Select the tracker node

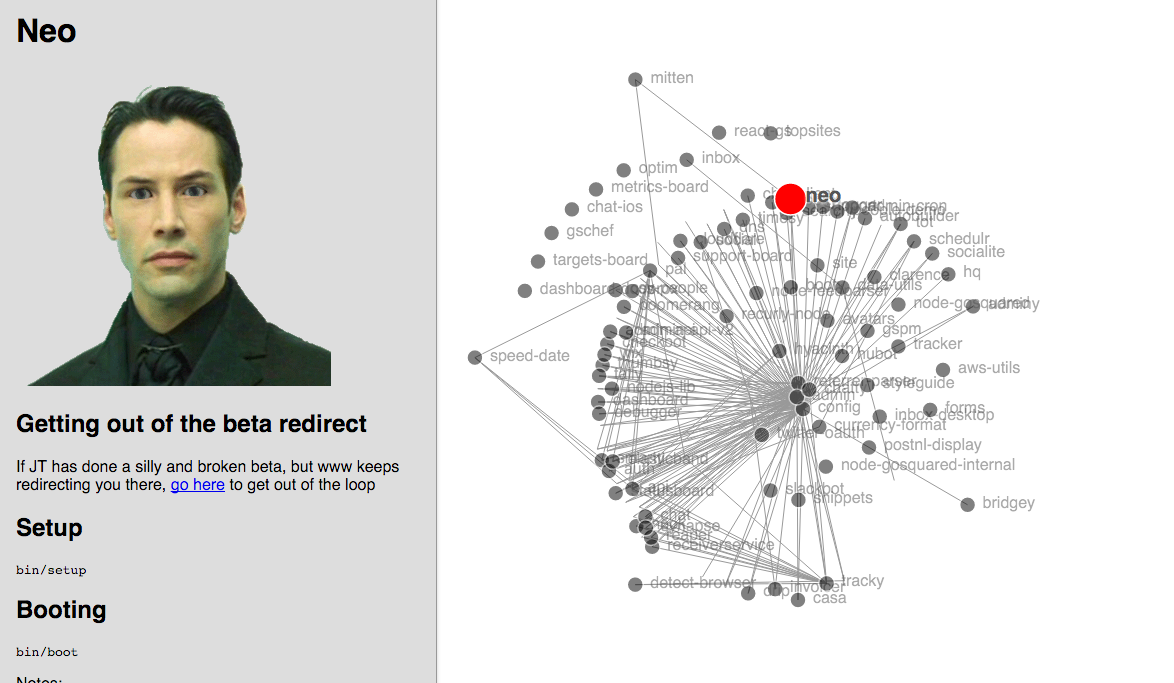tap(898, 345)
